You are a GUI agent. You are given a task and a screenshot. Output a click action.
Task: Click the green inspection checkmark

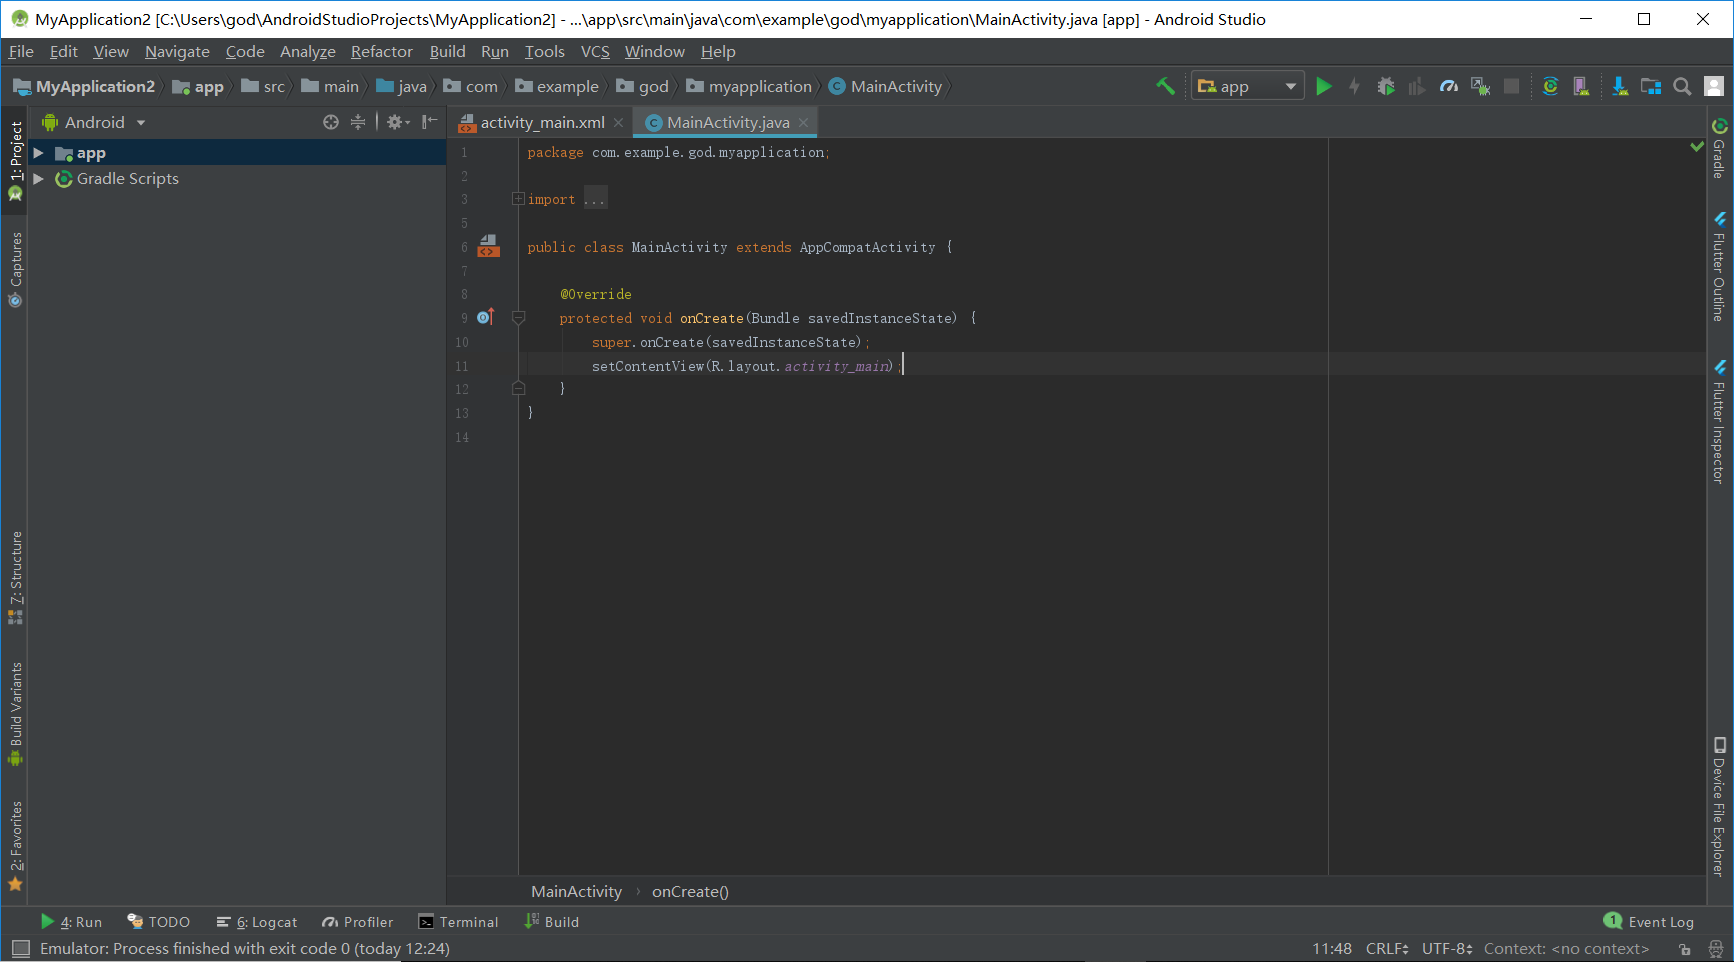pyautogui.click(x=1697, y=146)
